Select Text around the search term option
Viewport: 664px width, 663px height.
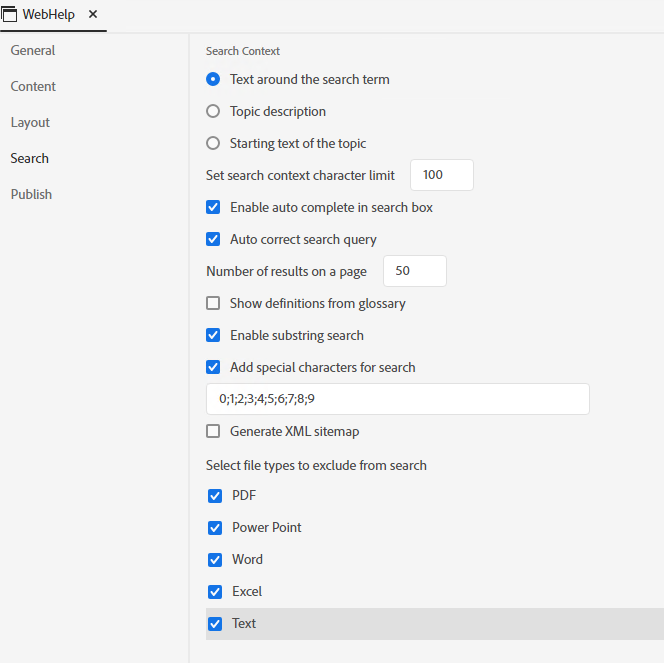pos(213,80)
